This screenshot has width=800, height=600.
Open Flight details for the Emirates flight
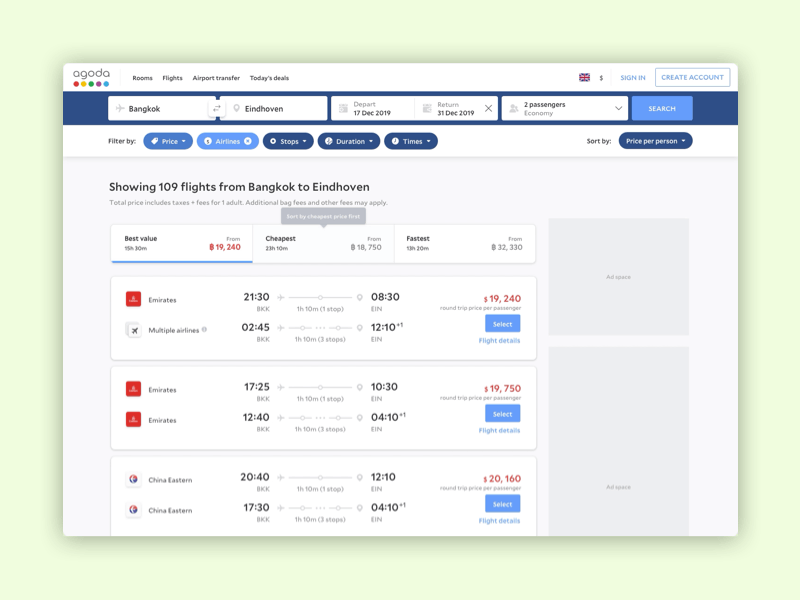pos(500,340)
